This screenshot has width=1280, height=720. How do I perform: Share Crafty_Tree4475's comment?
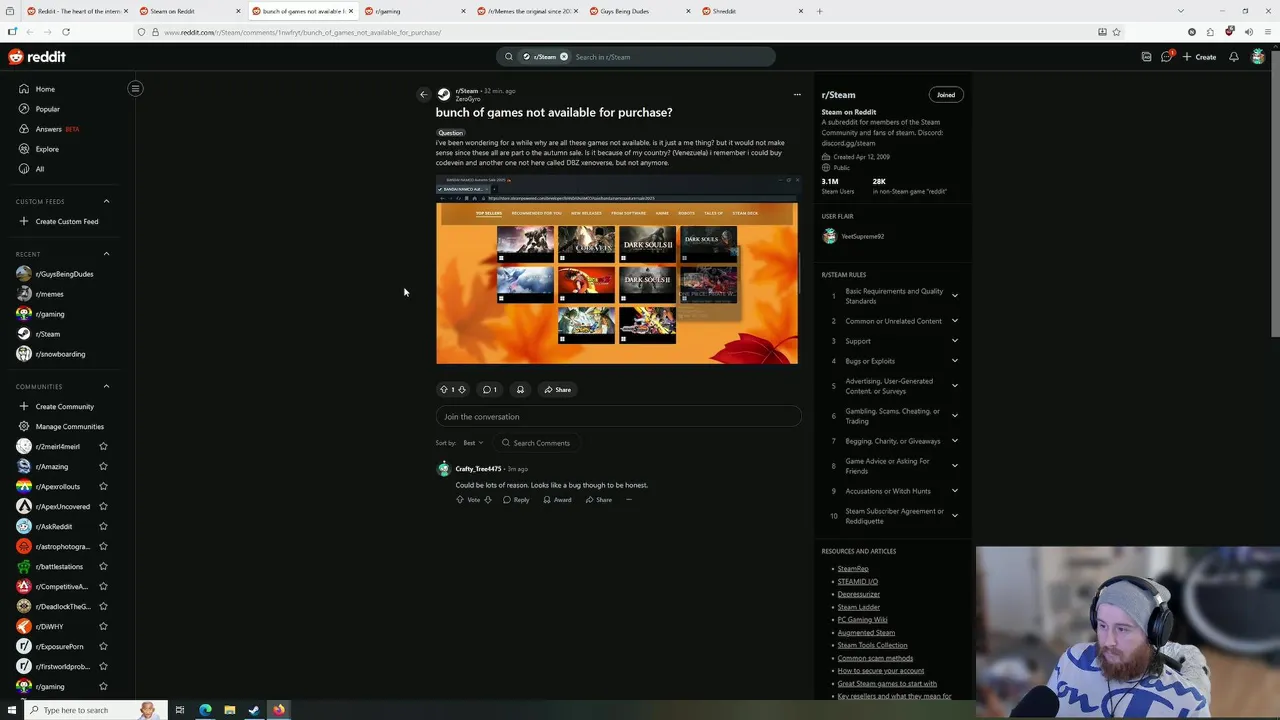pos(599,500)
